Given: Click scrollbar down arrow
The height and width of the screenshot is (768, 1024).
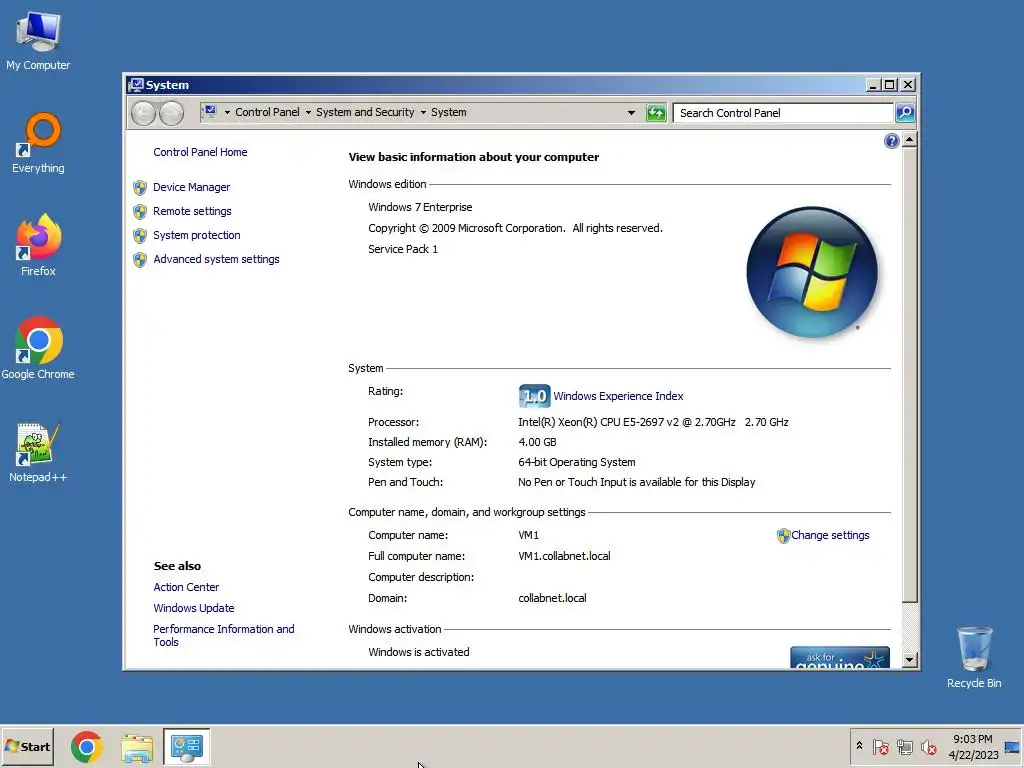Looking at the screenshot, I should [x=909, y=660].
